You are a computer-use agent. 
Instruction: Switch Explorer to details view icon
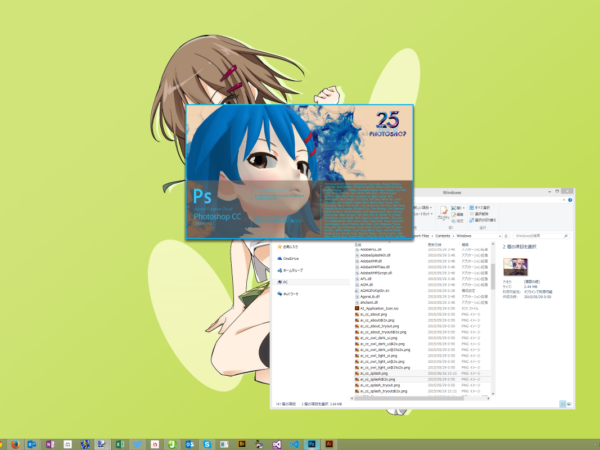tap(562, 404)
